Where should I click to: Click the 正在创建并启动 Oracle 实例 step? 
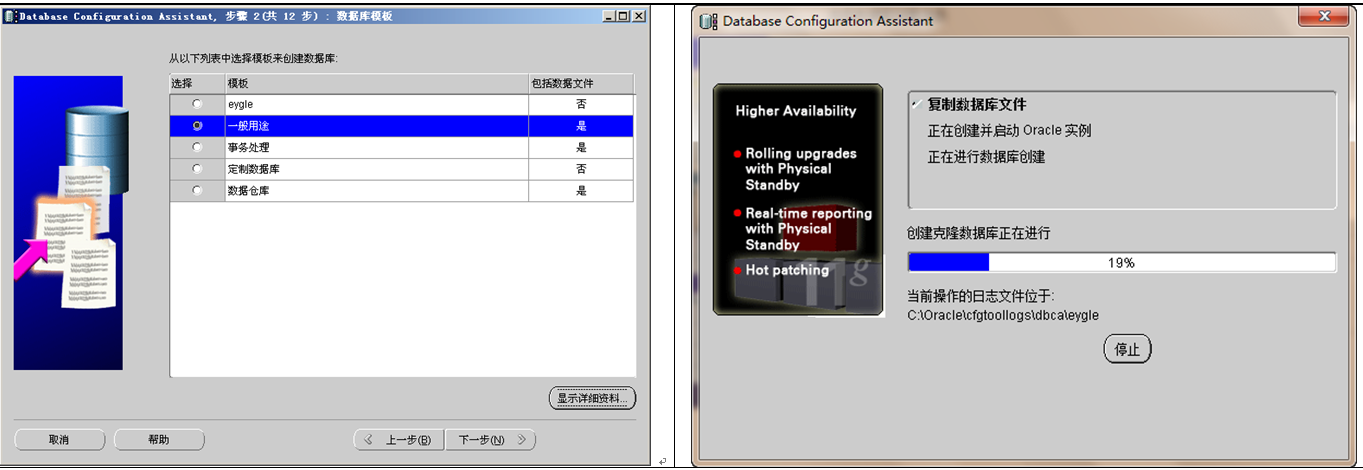tap(1009, 130)
